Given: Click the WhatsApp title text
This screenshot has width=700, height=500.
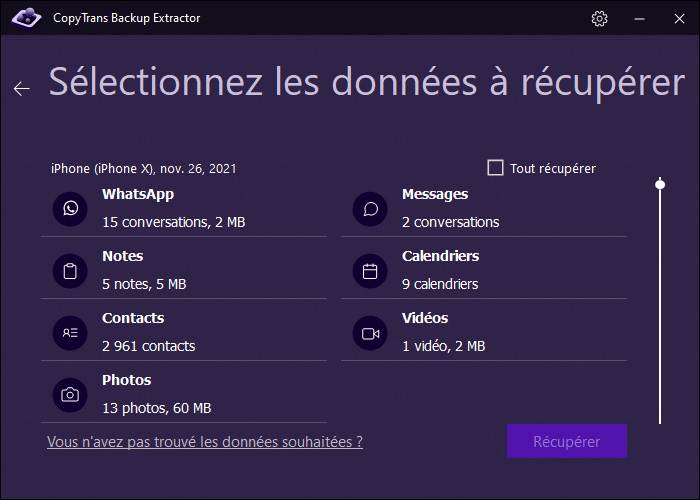Looking at the screenshot, I should [138, 195].
